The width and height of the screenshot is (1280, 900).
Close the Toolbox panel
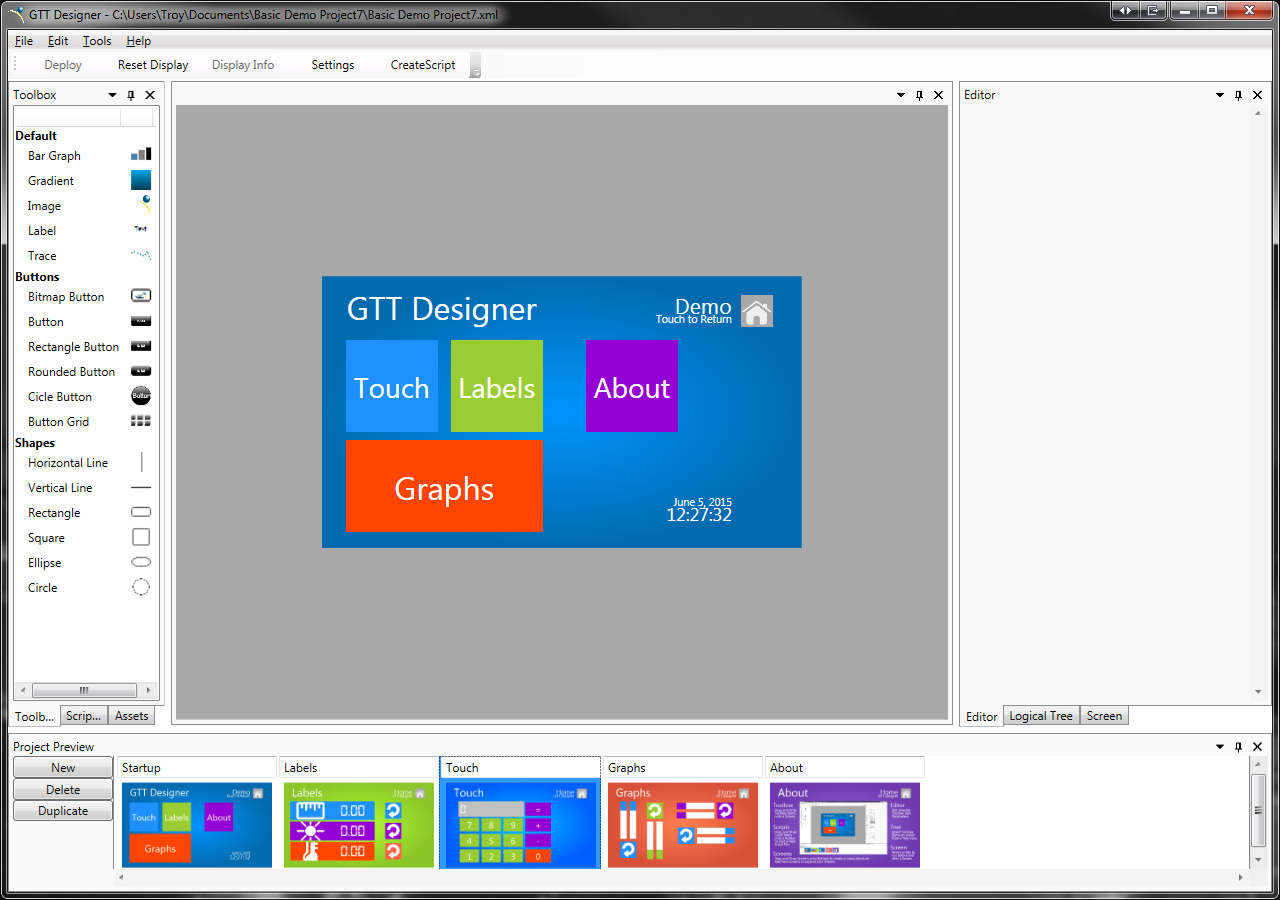[150, 95]
